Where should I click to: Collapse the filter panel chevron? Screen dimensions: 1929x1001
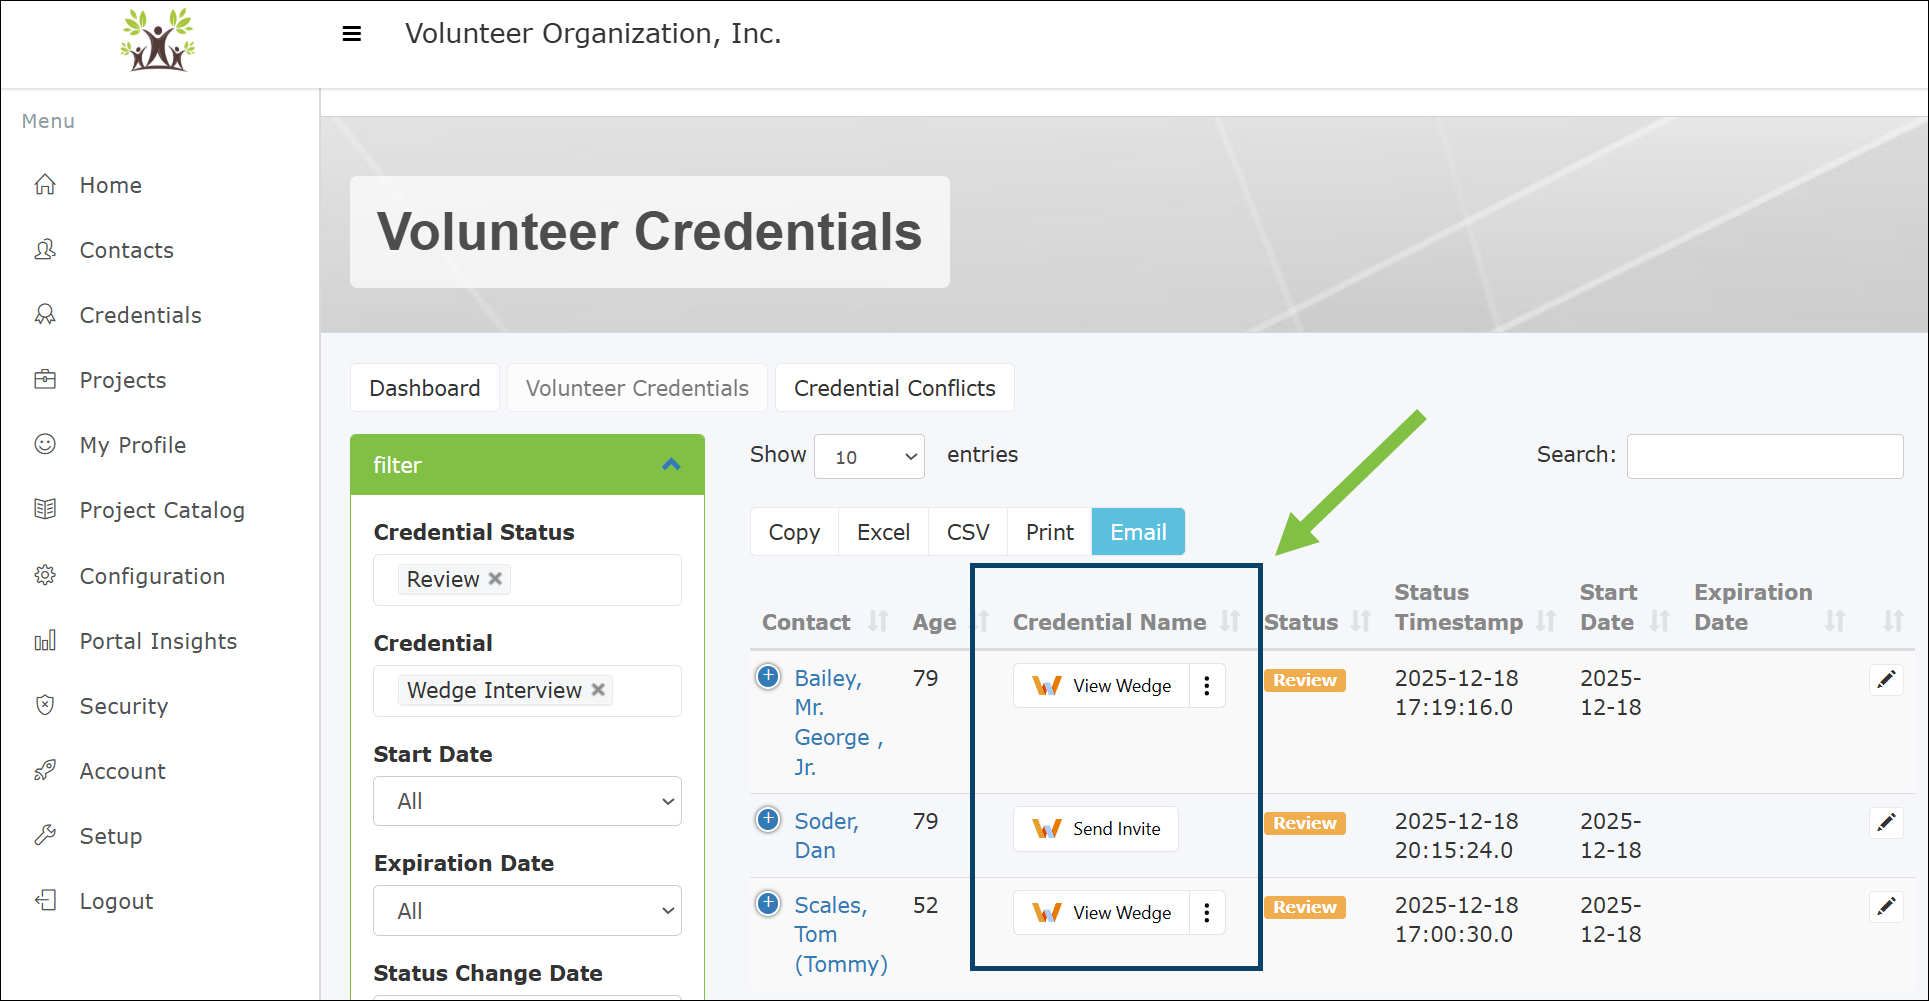[x=671, y=464]
